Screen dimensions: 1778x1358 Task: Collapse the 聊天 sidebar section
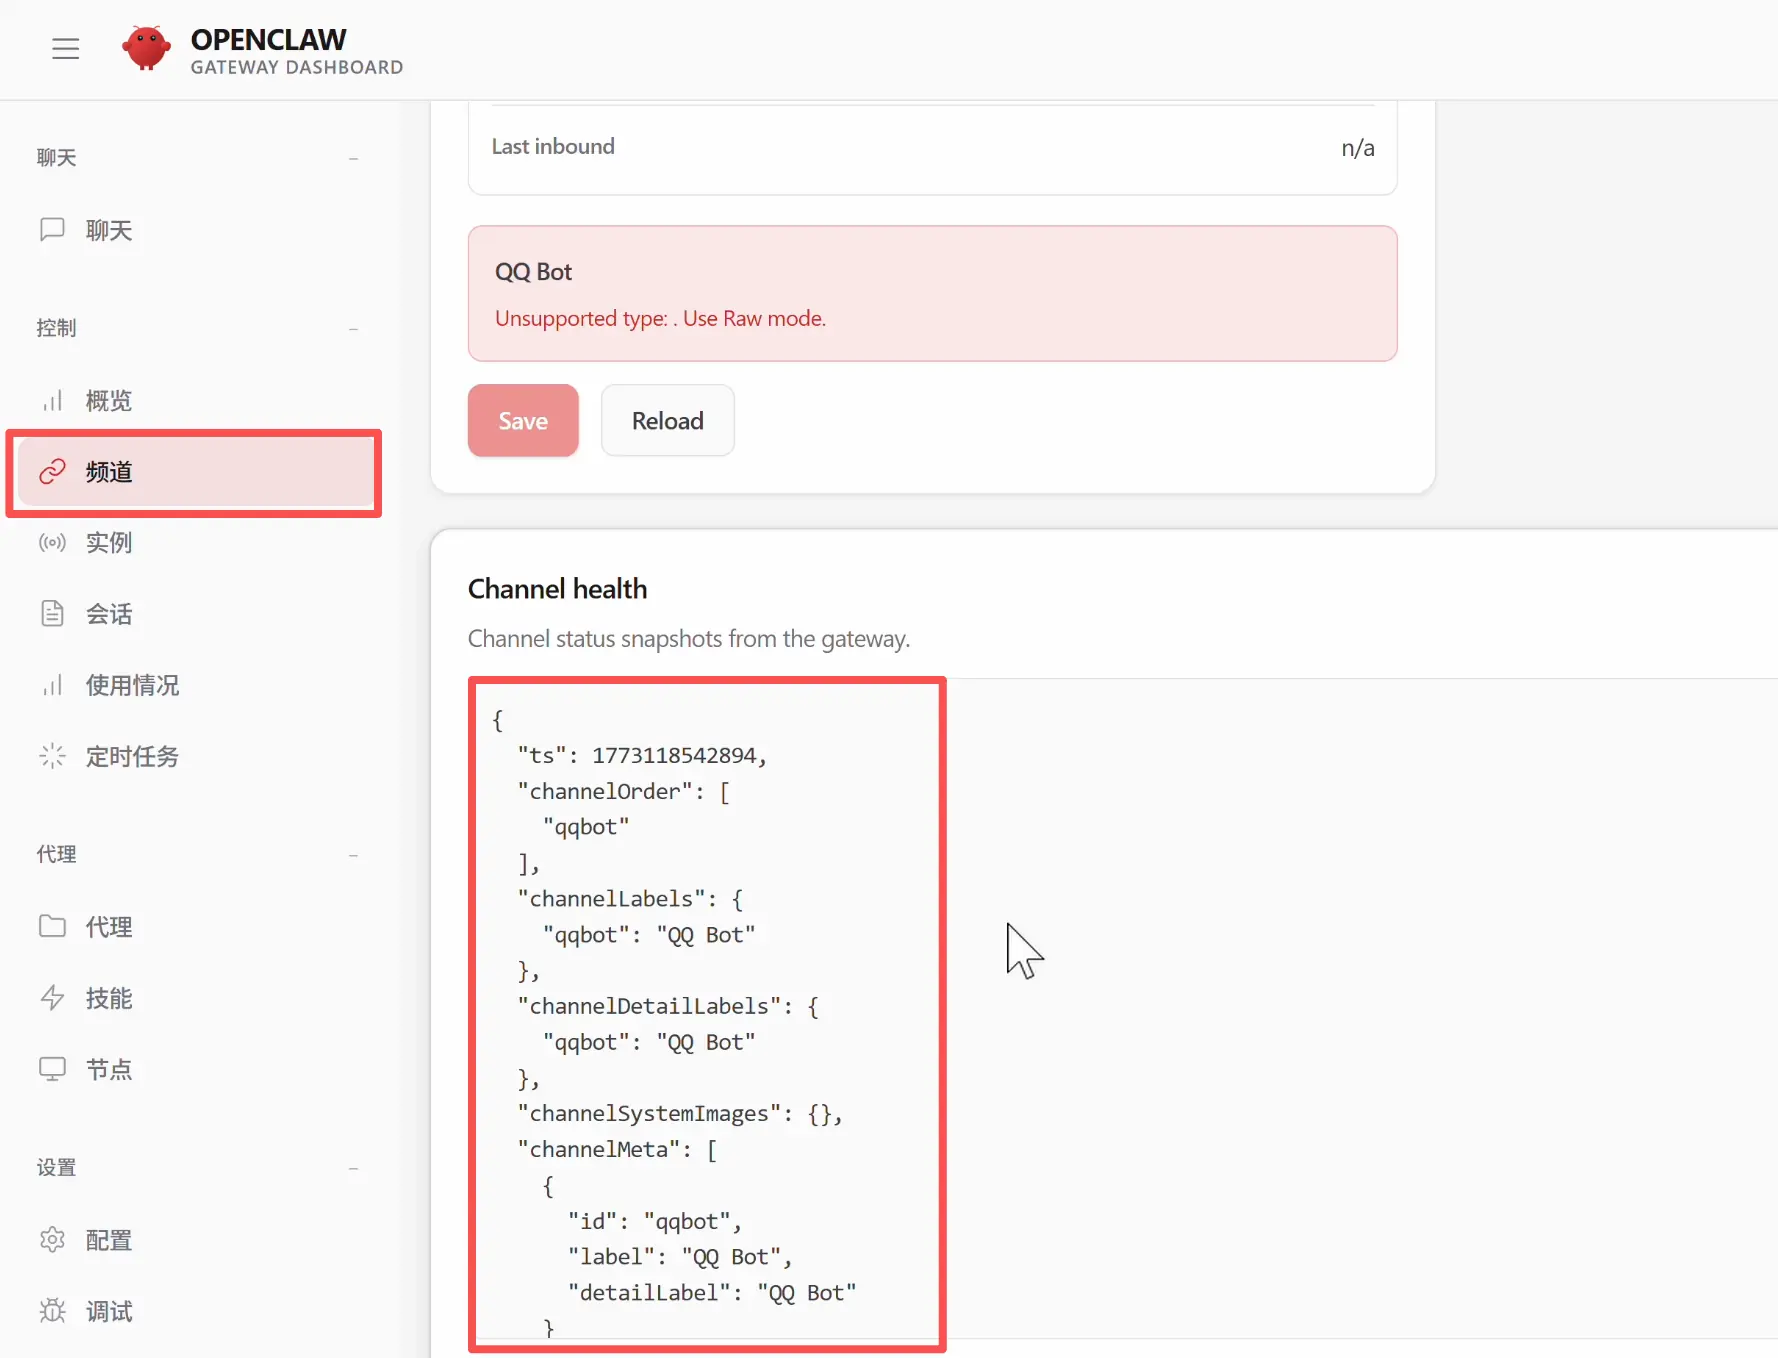tap(353, 158)
